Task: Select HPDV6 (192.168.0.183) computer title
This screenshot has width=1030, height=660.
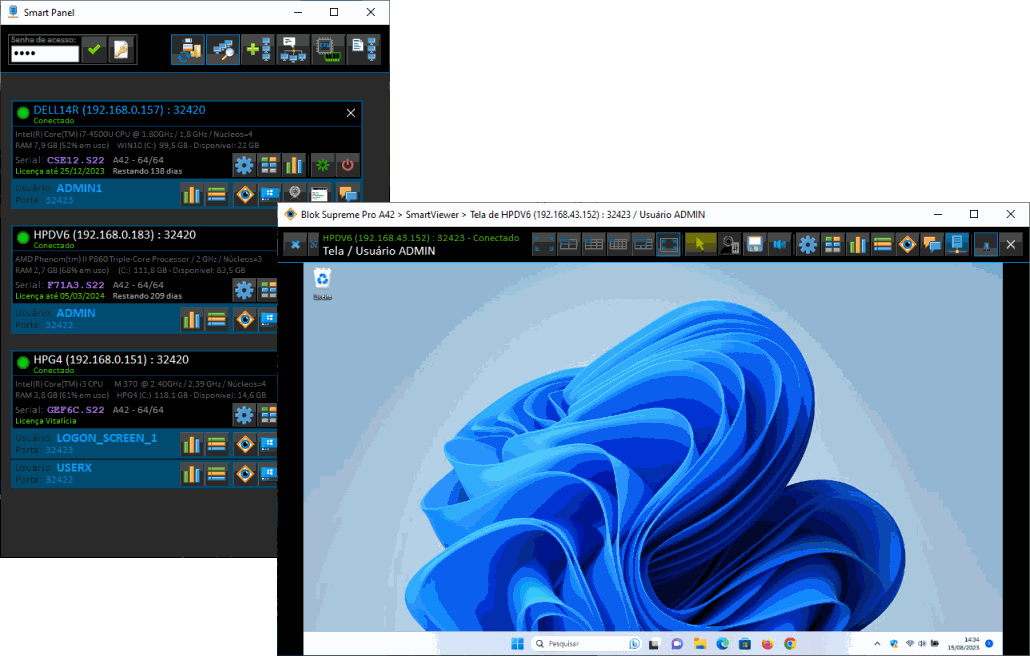Action: point(115,234)
